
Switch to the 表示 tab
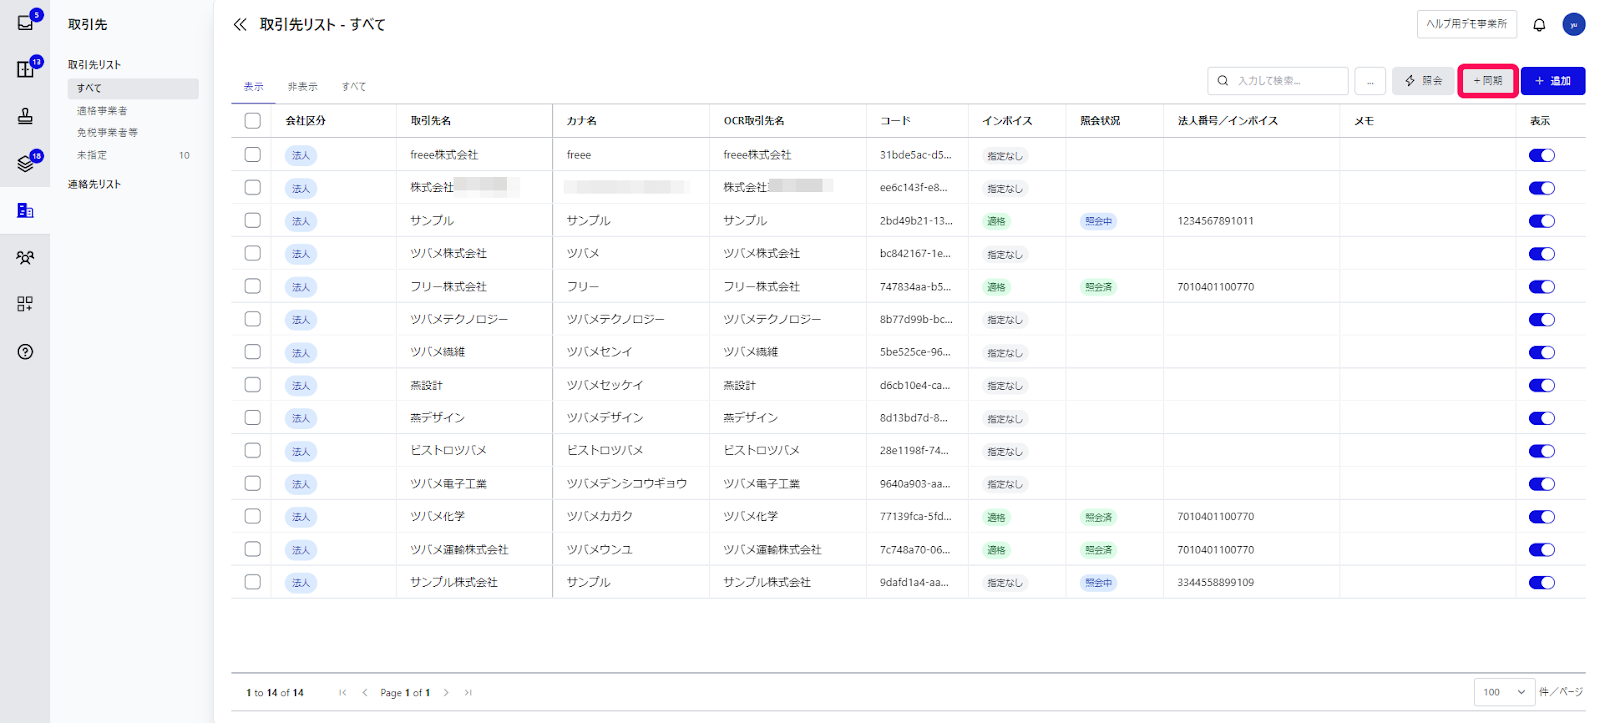tap(254, 87)
